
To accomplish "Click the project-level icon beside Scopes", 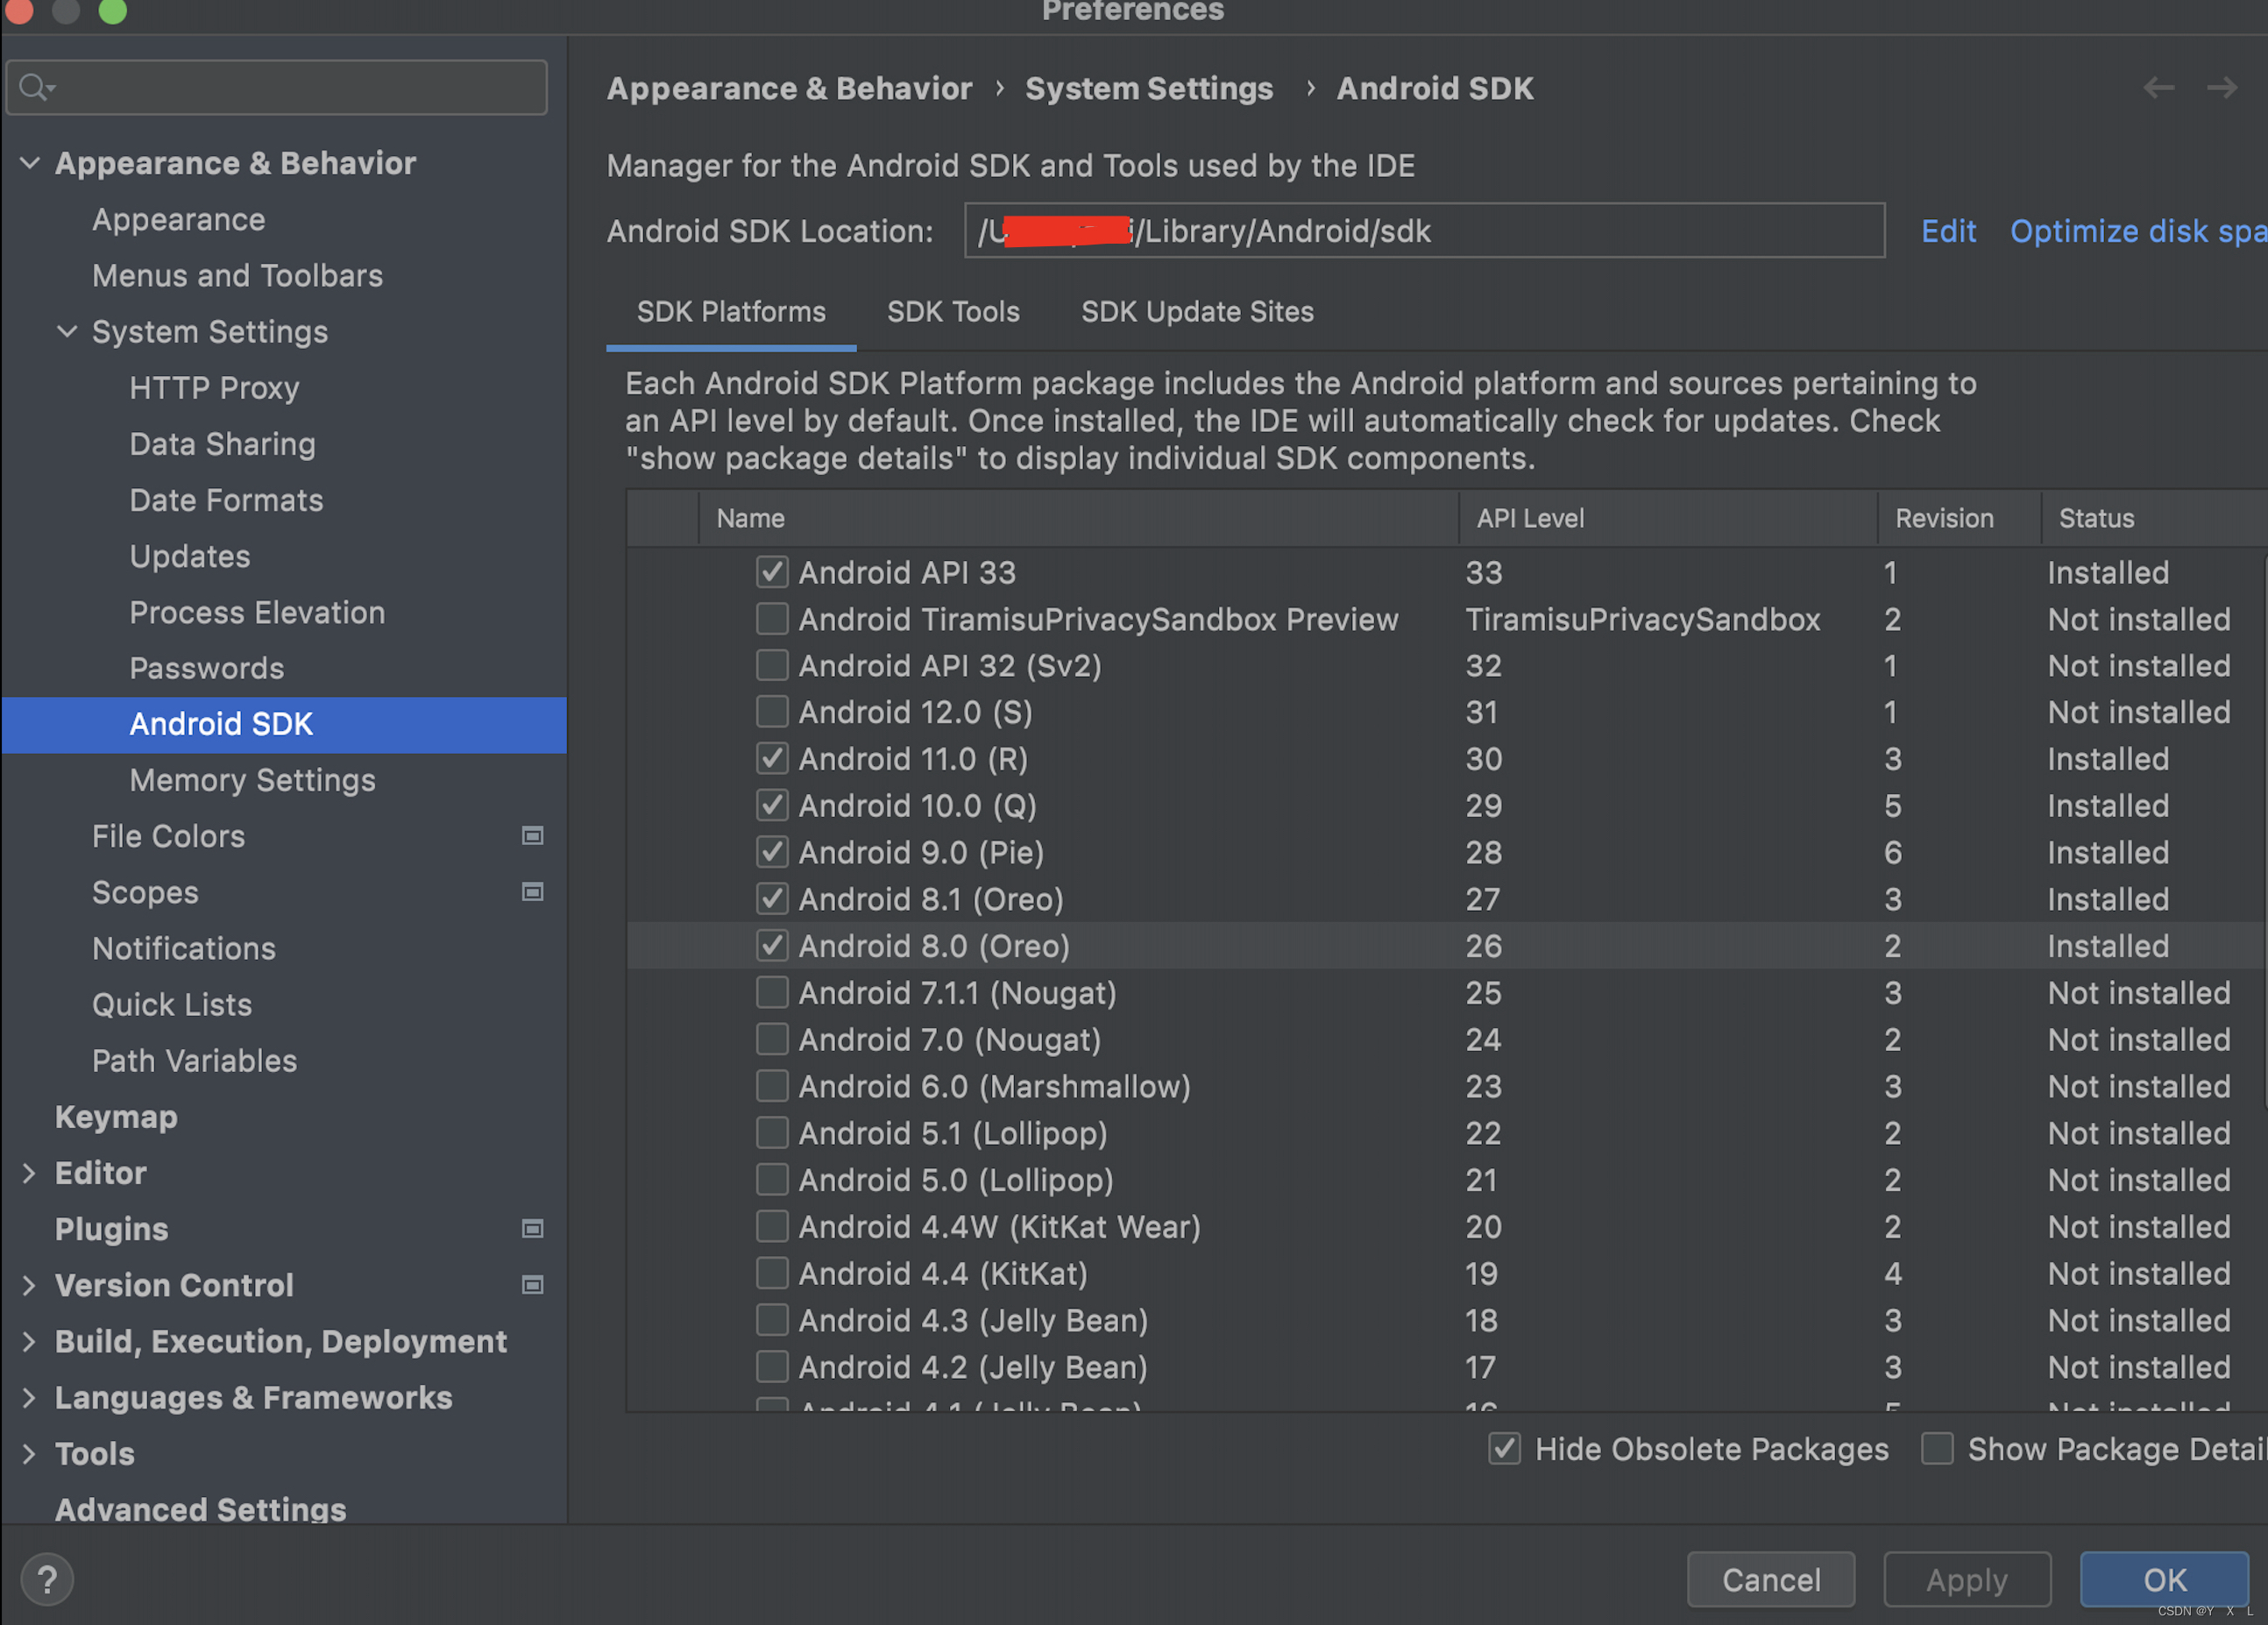I will tap(533, 891).
